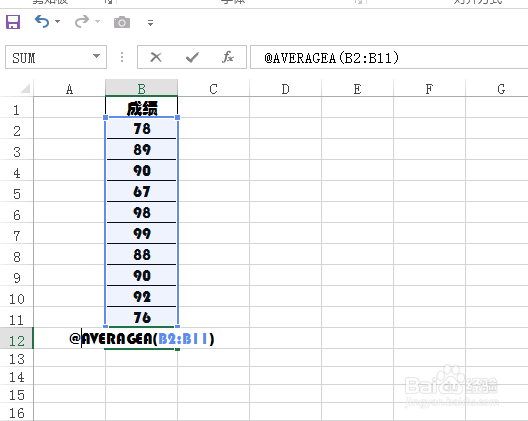Select row 13 header

click(x=16, y=358)
